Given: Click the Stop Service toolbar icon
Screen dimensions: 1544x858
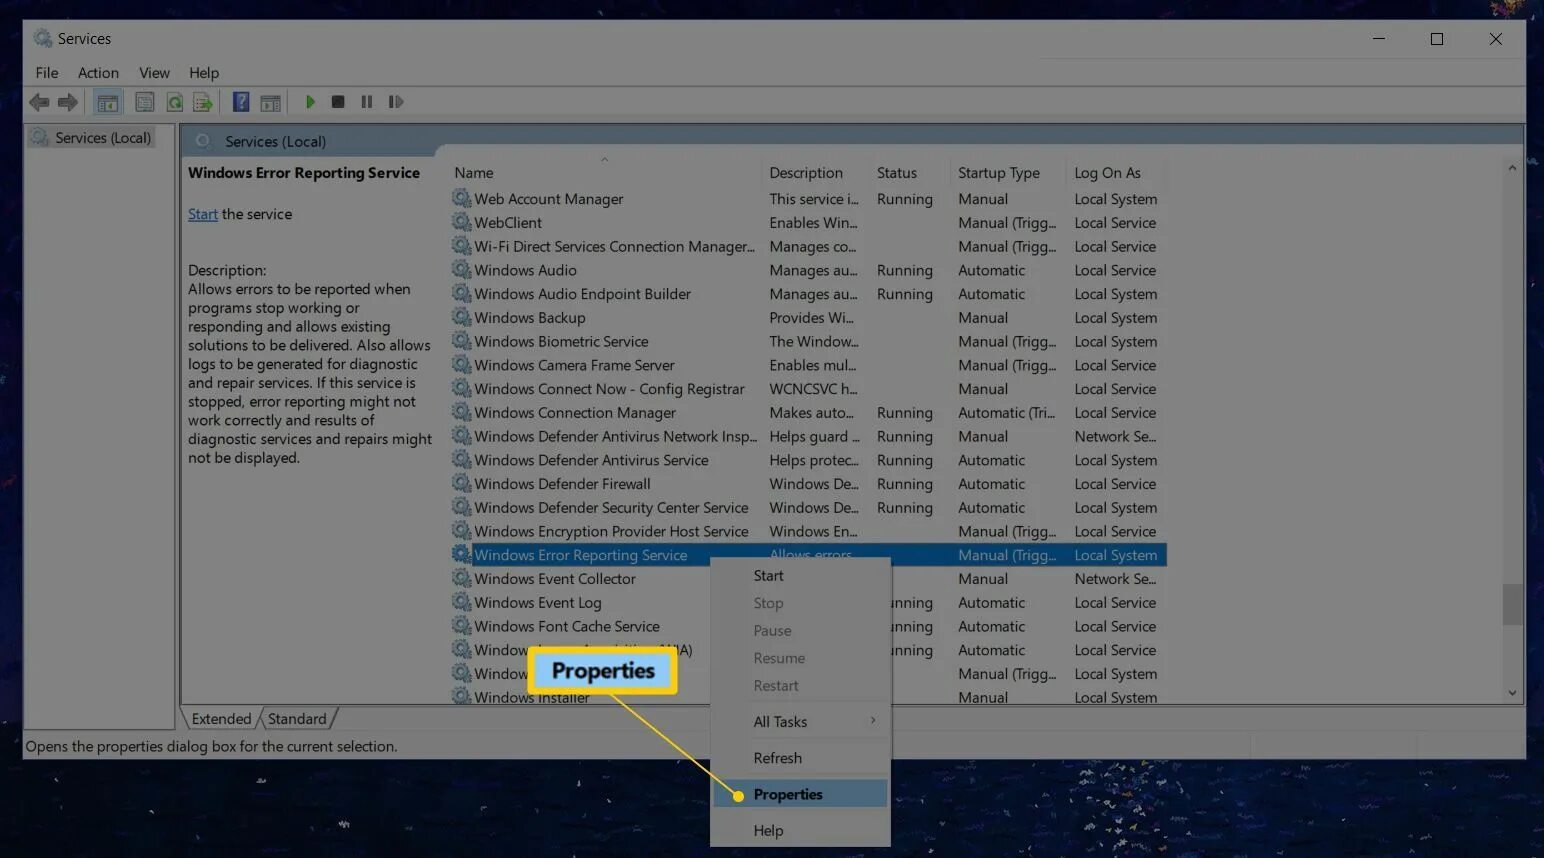Looking at the screenshot, I should point(338,102).
